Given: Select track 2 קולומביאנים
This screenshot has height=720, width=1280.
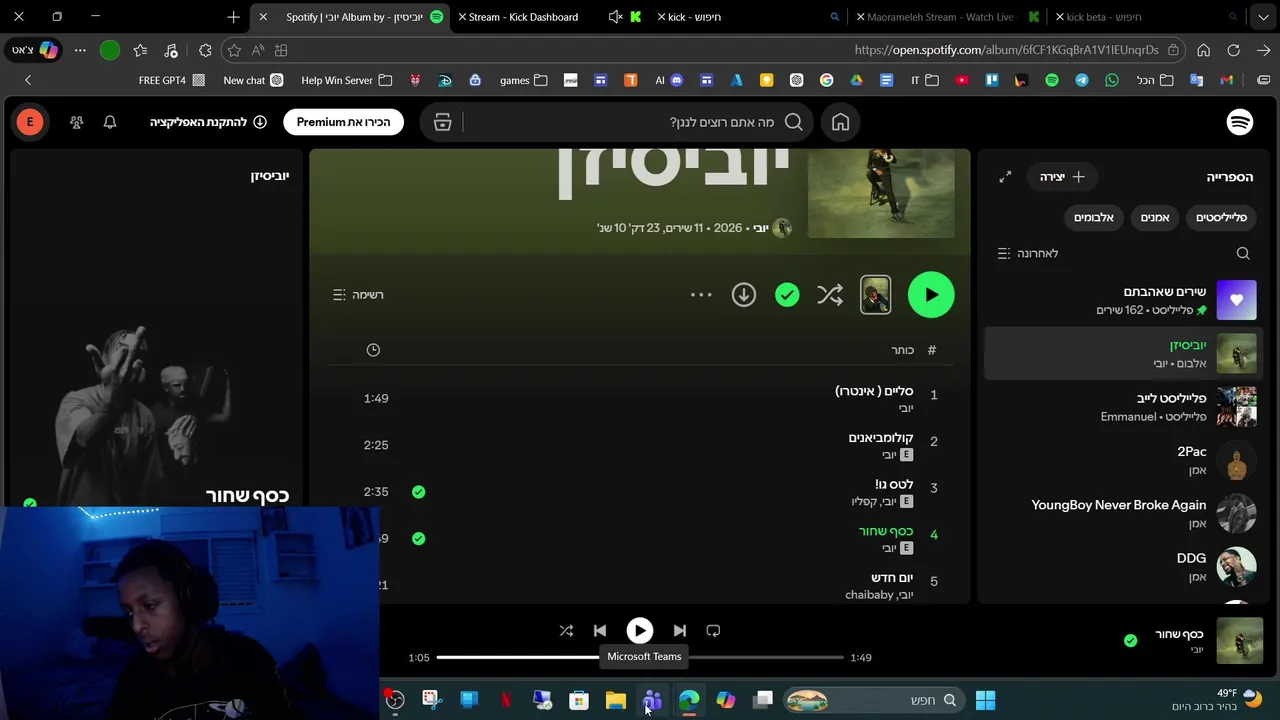Looking at the screenshot, I should 640,445.
